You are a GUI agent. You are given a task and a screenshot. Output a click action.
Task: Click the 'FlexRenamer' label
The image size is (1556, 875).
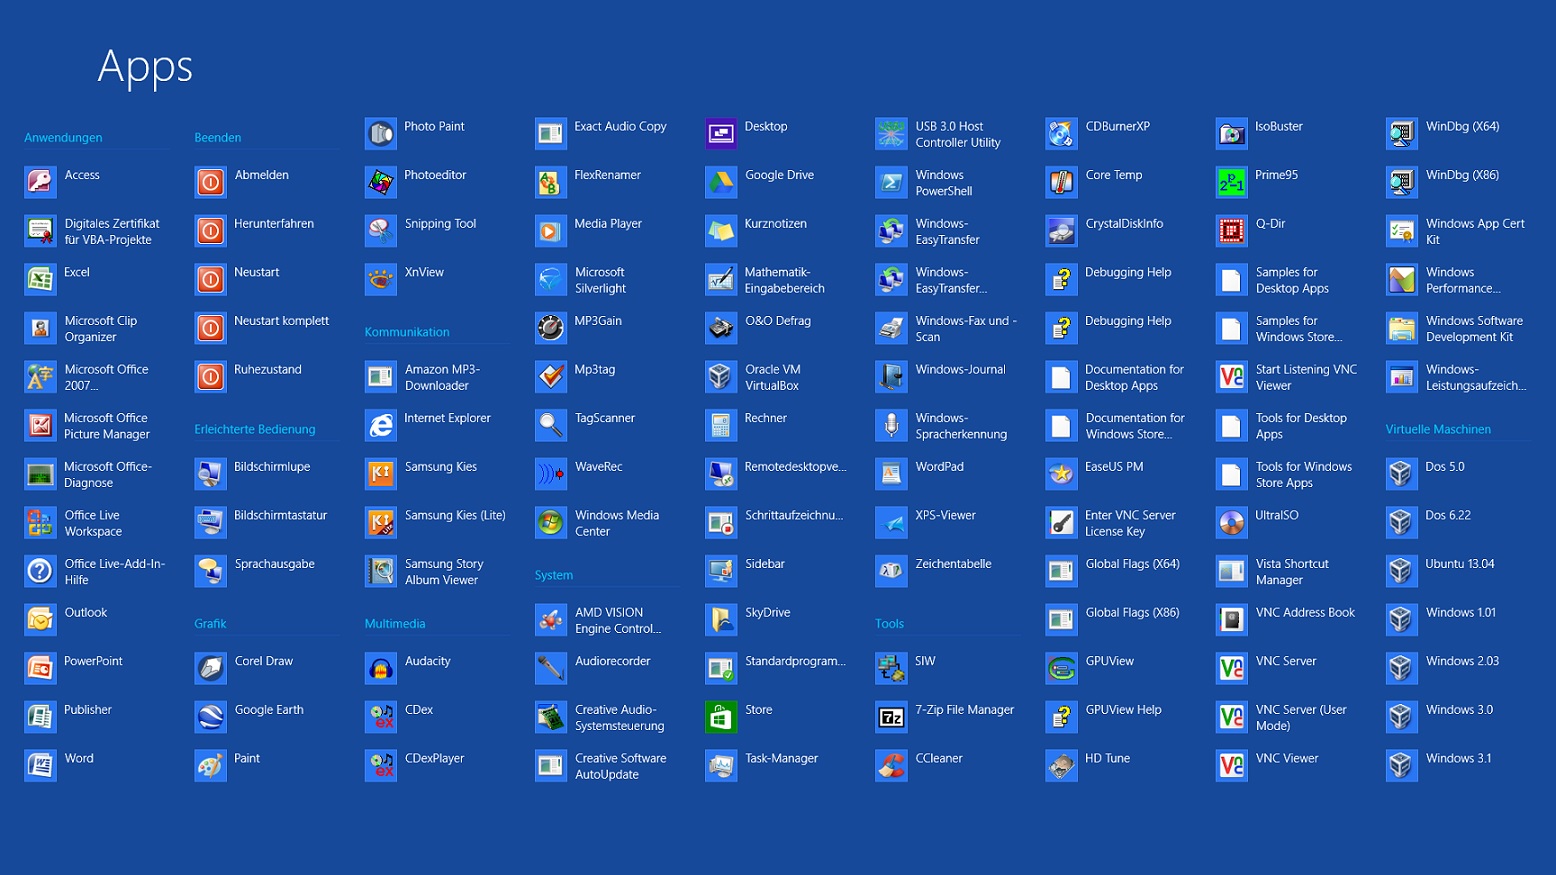pos(608,175)
